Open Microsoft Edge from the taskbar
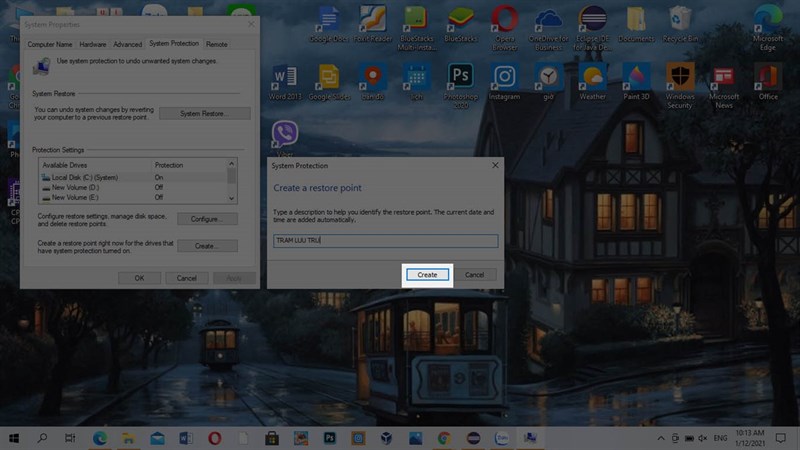 100,438
